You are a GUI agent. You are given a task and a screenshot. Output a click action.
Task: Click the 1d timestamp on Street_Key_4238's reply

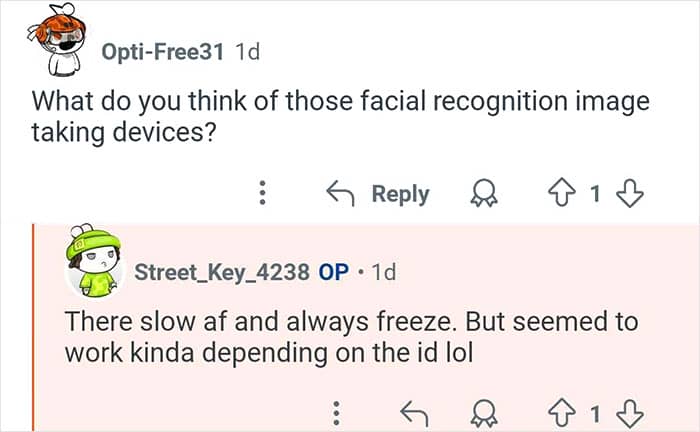point(383,272)
